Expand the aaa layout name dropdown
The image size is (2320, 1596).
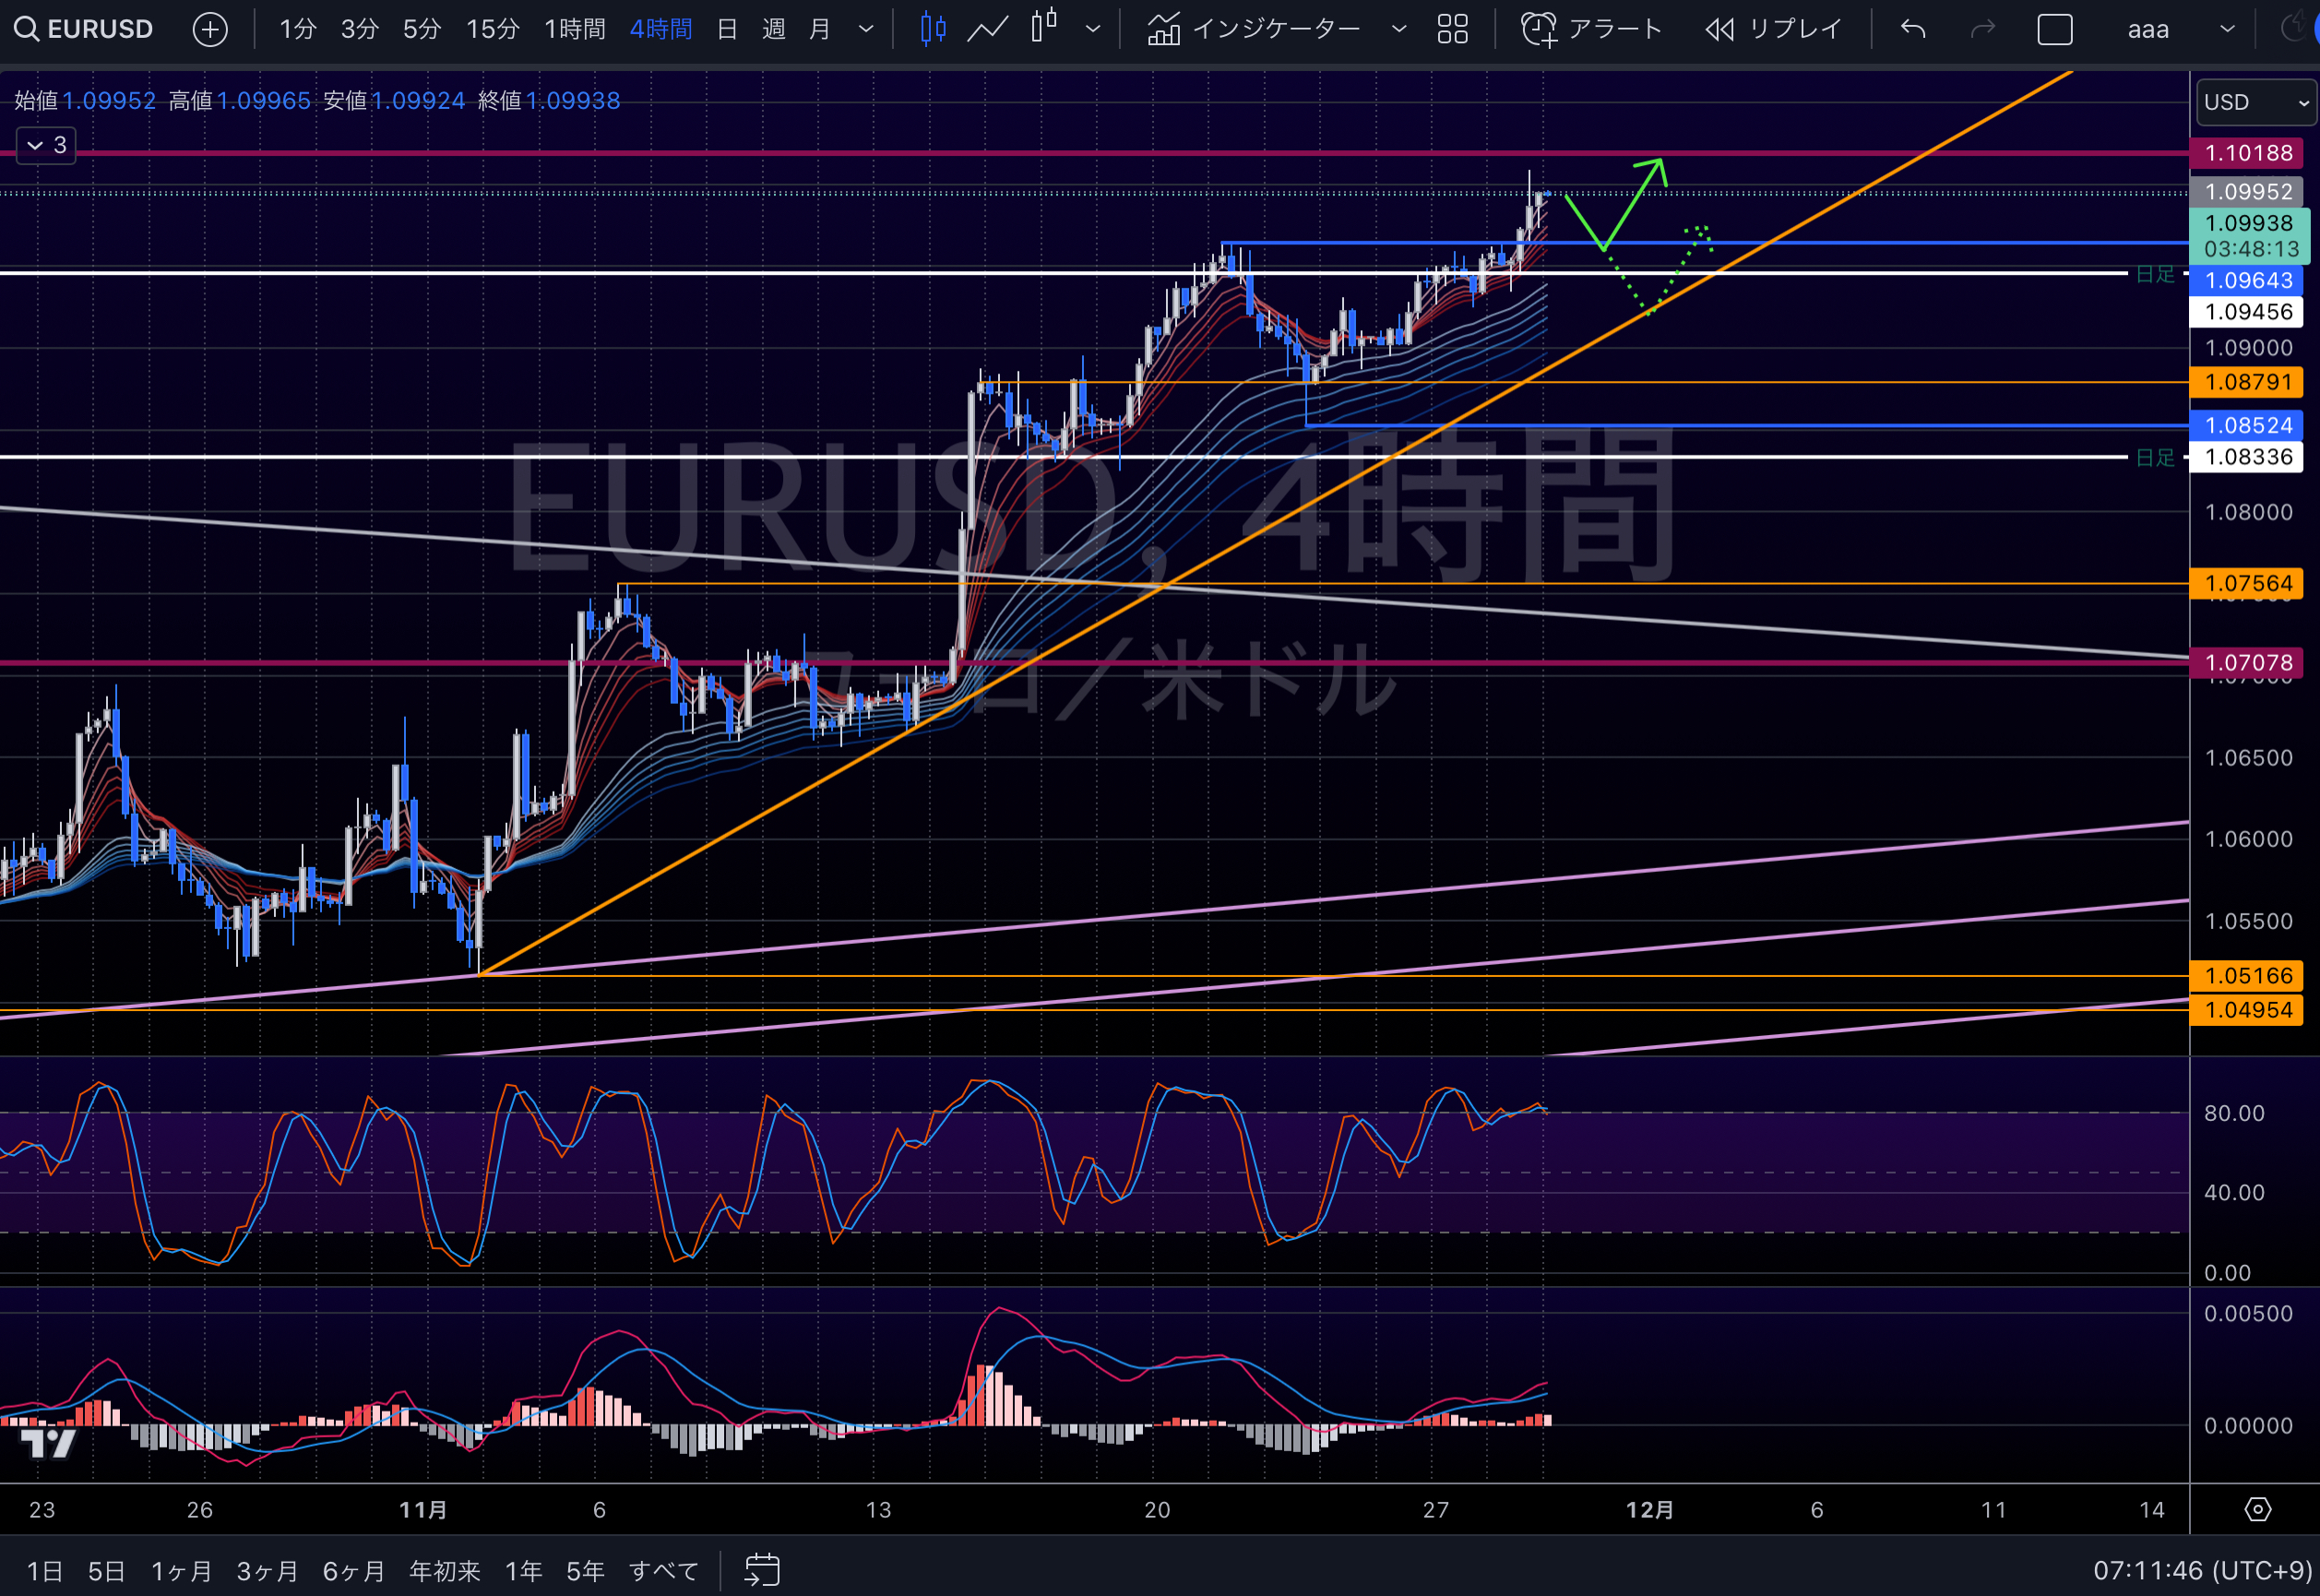(x=2227, y=29)
